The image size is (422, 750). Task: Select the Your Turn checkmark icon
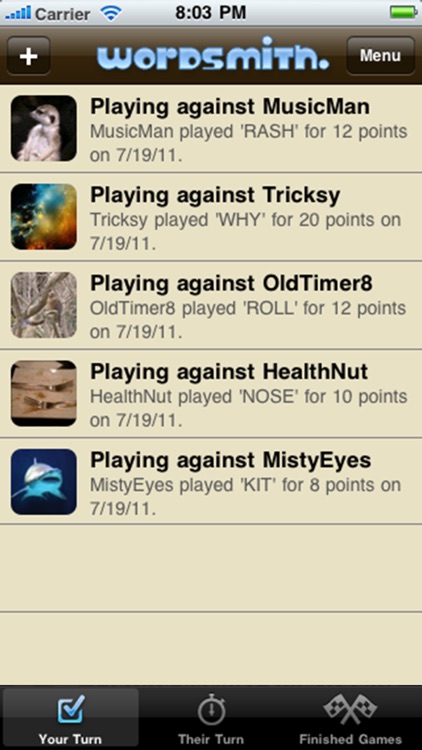point(71,709)
